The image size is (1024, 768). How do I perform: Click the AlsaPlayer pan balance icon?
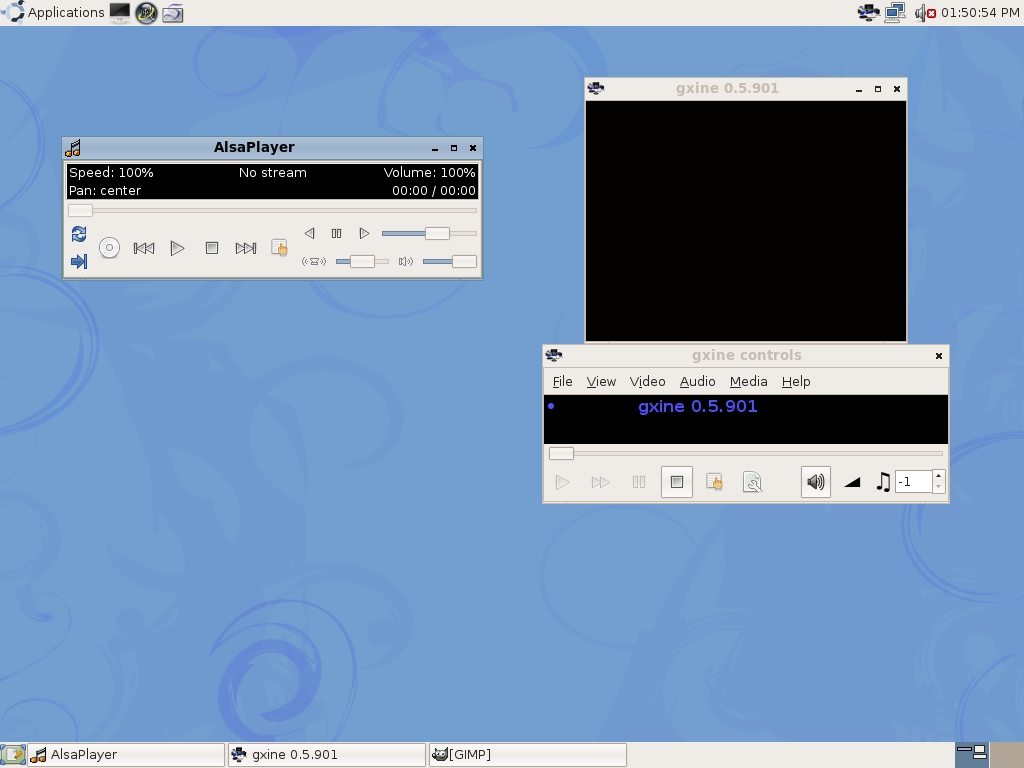[x=313, y=262]
